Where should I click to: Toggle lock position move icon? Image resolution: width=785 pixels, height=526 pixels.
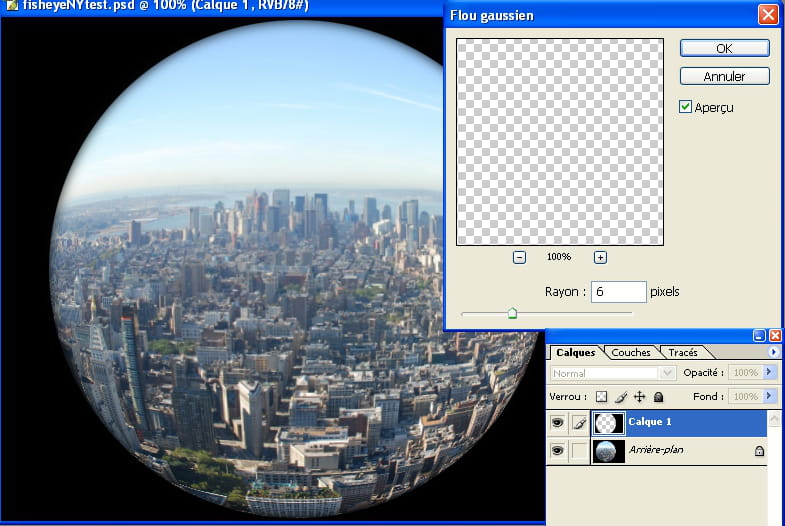639,397
